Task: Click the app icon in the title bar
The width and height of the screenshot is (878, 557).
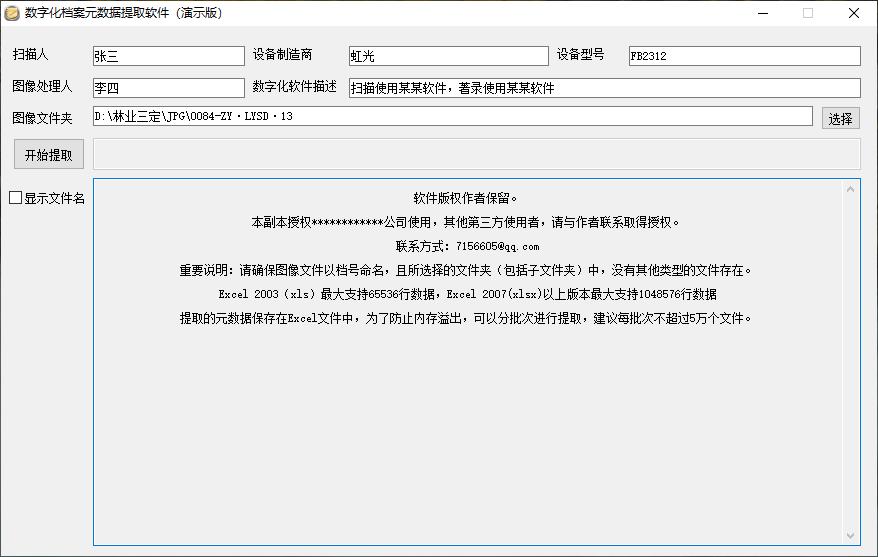Action: click(12, 13)
